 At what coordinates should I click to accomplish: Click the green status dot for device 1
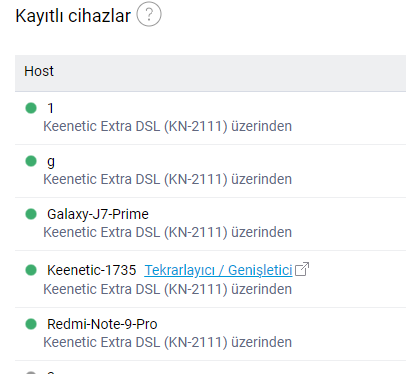point(31,108)
